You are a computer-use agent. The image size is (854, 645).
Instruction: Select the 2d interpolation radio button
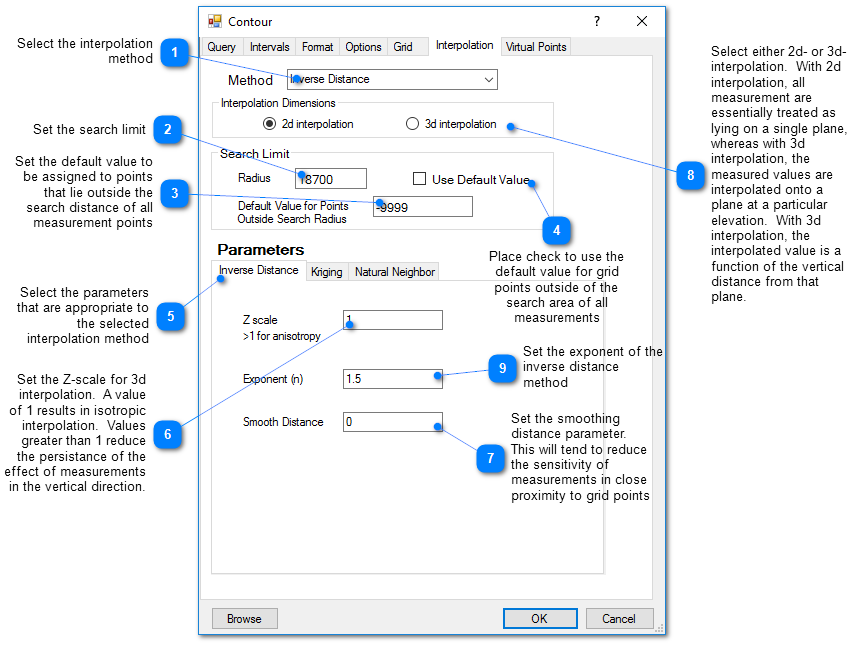pos(269,124)
